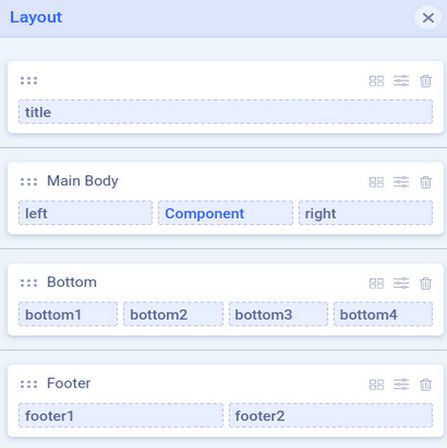
Task: Delete the Bottom row
Action: [426, 283]
